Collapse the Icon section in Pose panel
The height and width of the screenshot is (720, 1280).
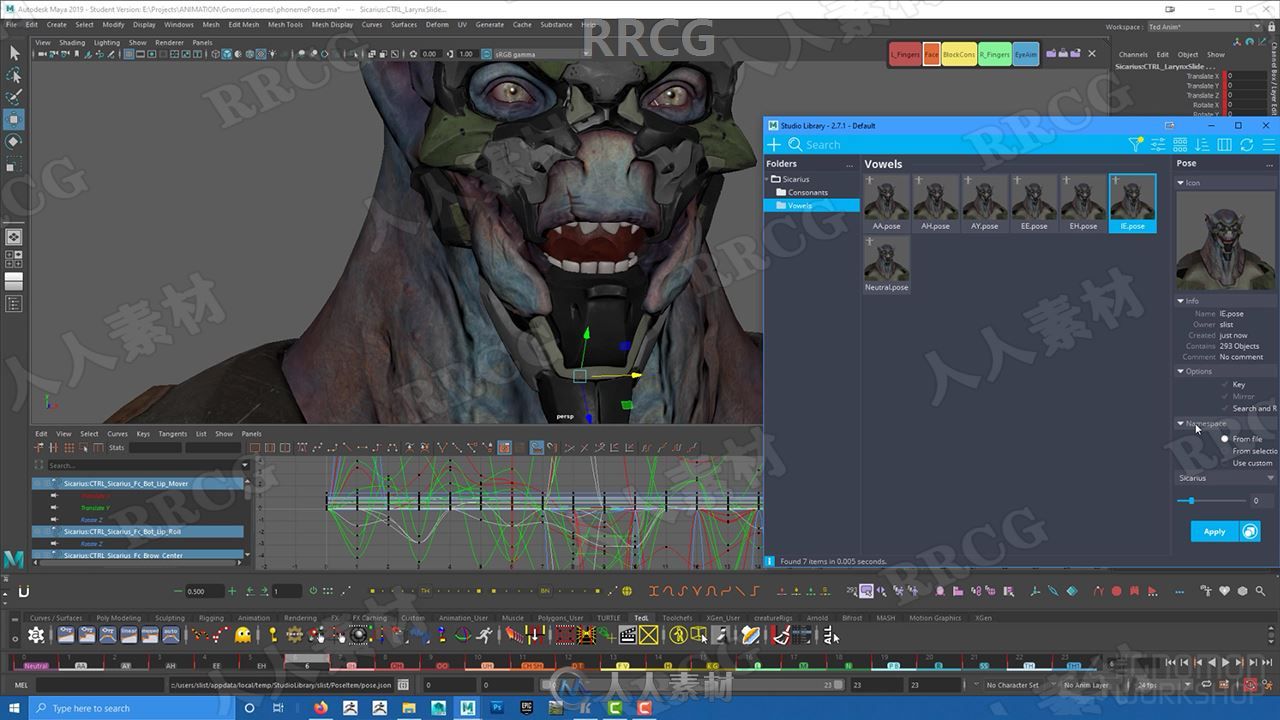coord(1180,183)
